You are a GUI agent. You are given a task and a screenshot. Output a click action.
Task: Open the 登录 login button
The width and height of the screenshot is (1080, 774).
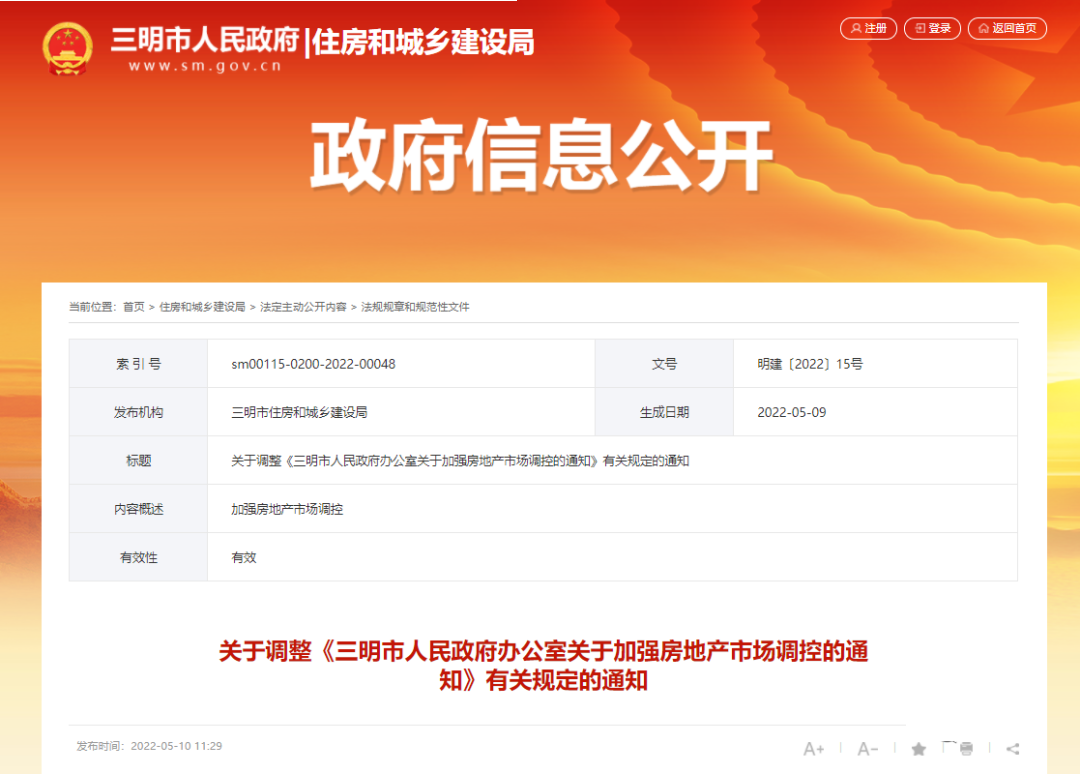[x=932, y=28]
